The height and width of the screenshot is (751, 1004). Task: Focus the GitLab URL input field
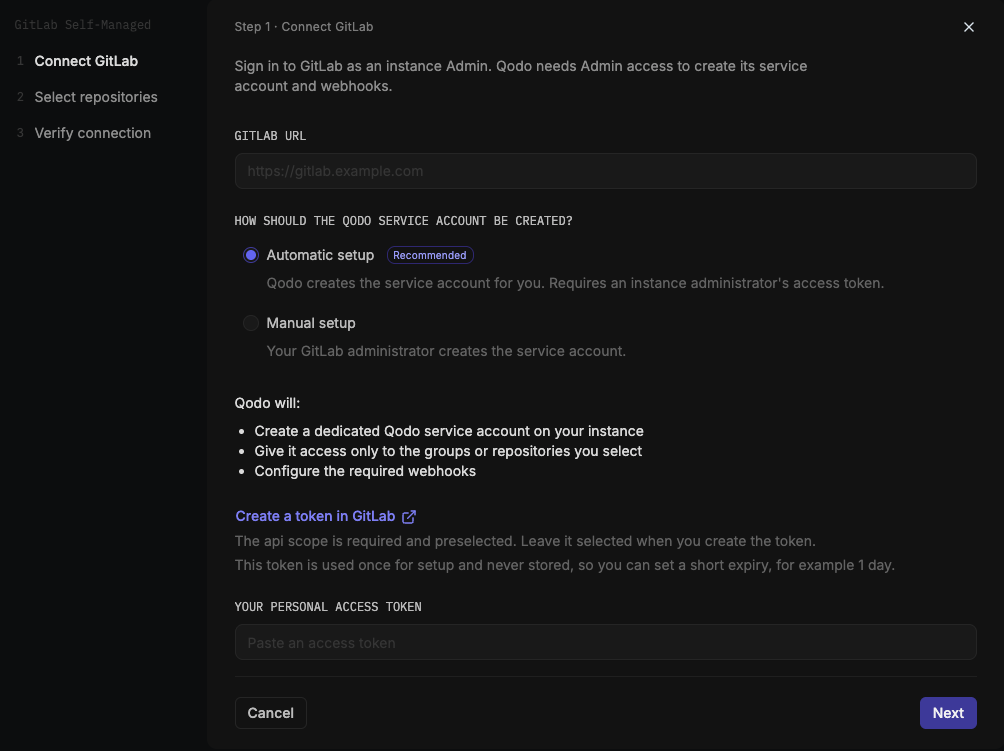click(605, 171)
